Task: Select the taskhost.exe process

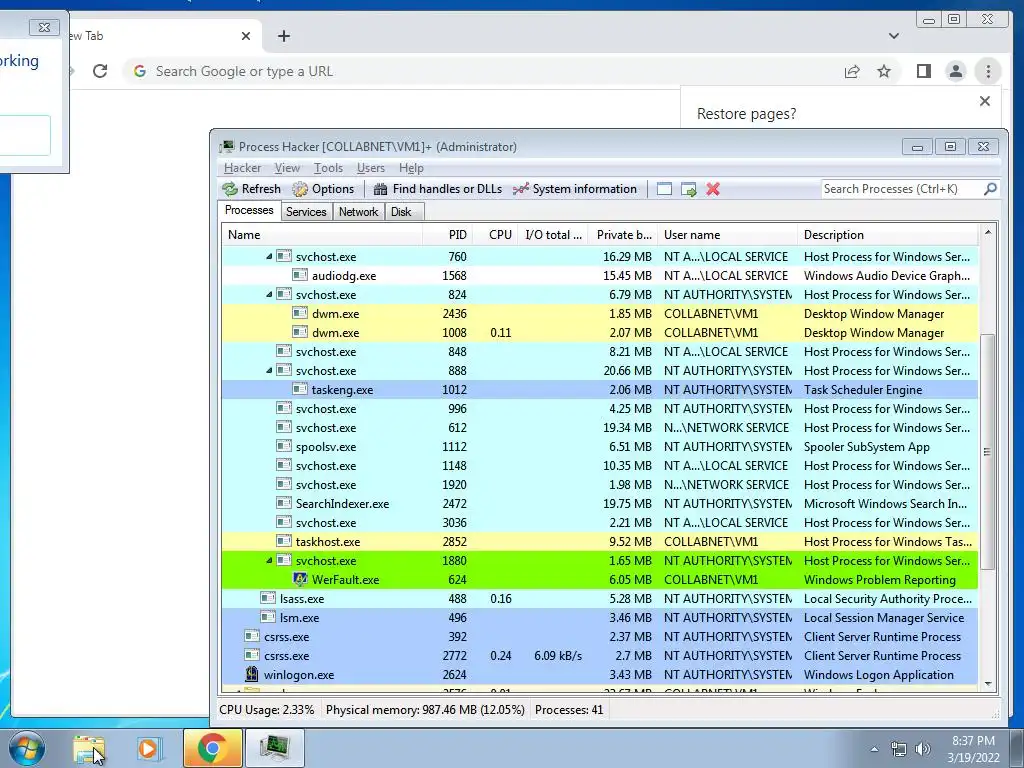Action: [x=600, y=541]
